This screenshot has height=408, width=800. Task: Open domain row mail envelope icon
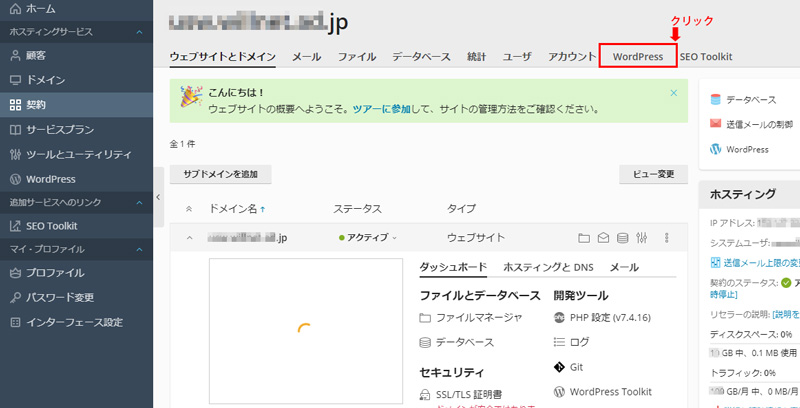click(x=603, y=238)
